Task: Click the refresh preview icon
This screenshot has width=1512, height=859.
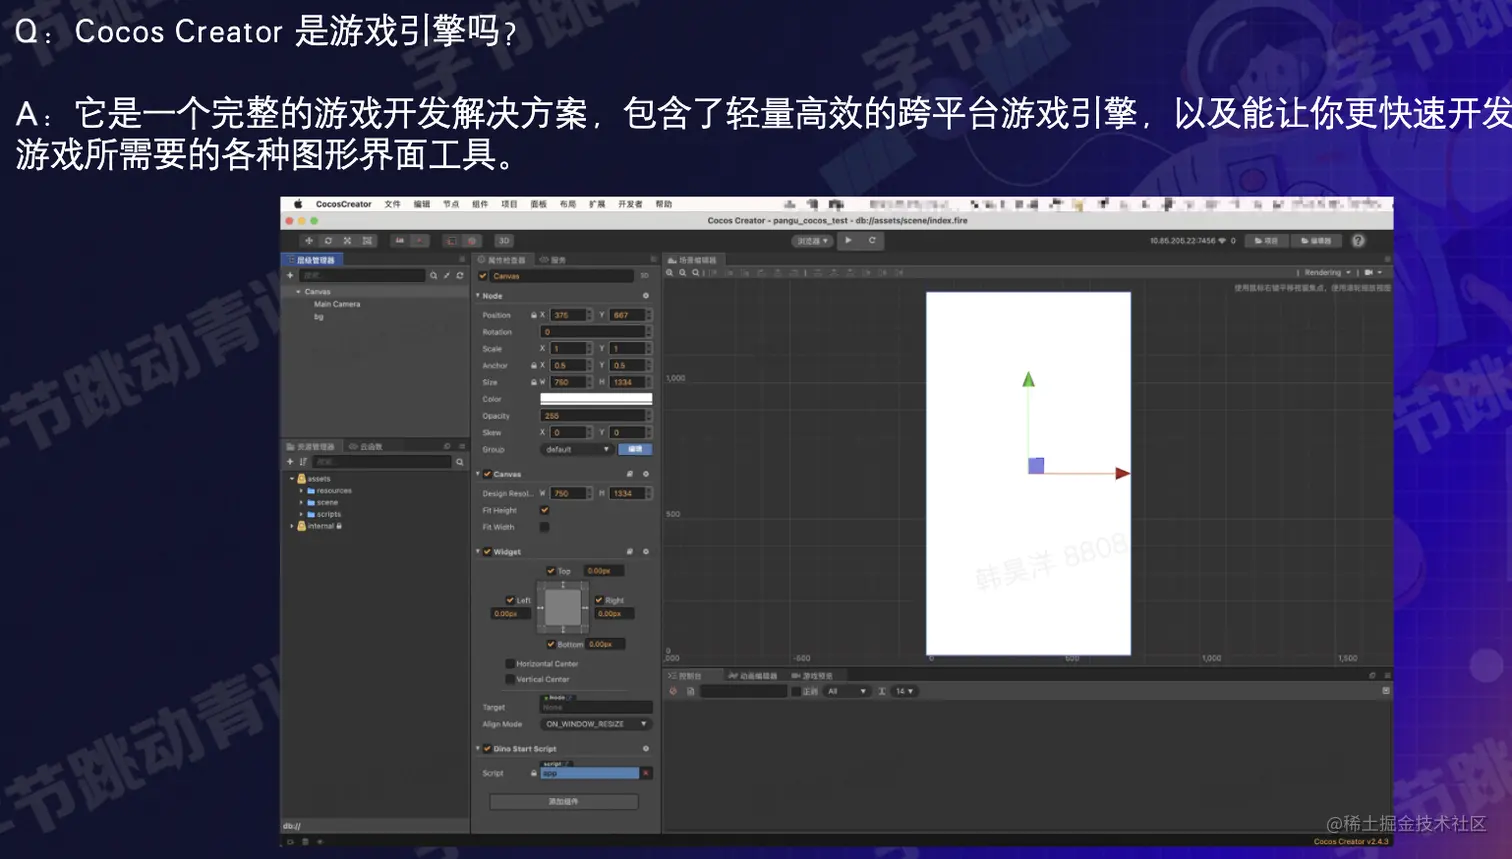Action: pyautogui.click(x=872, y=240)
